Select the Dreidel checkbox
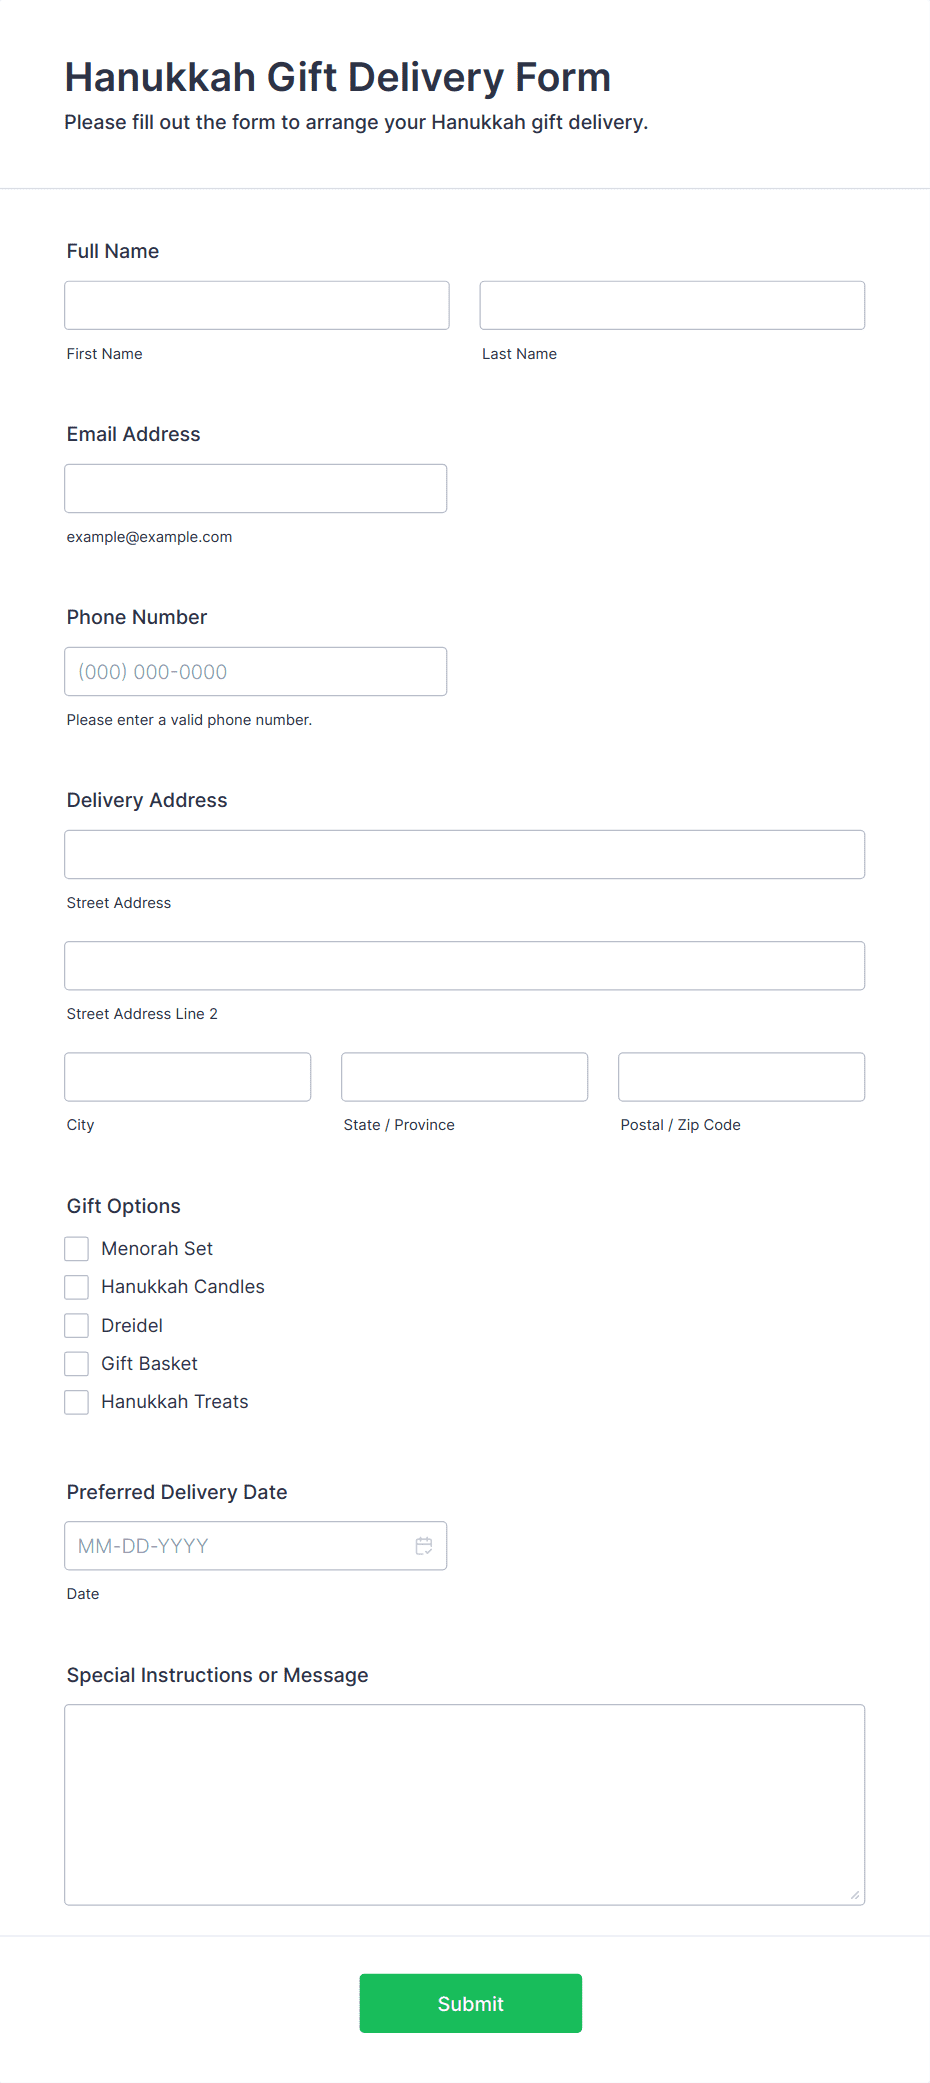930x2083 pixels. pyautogui.click(x=77, y=1326)
